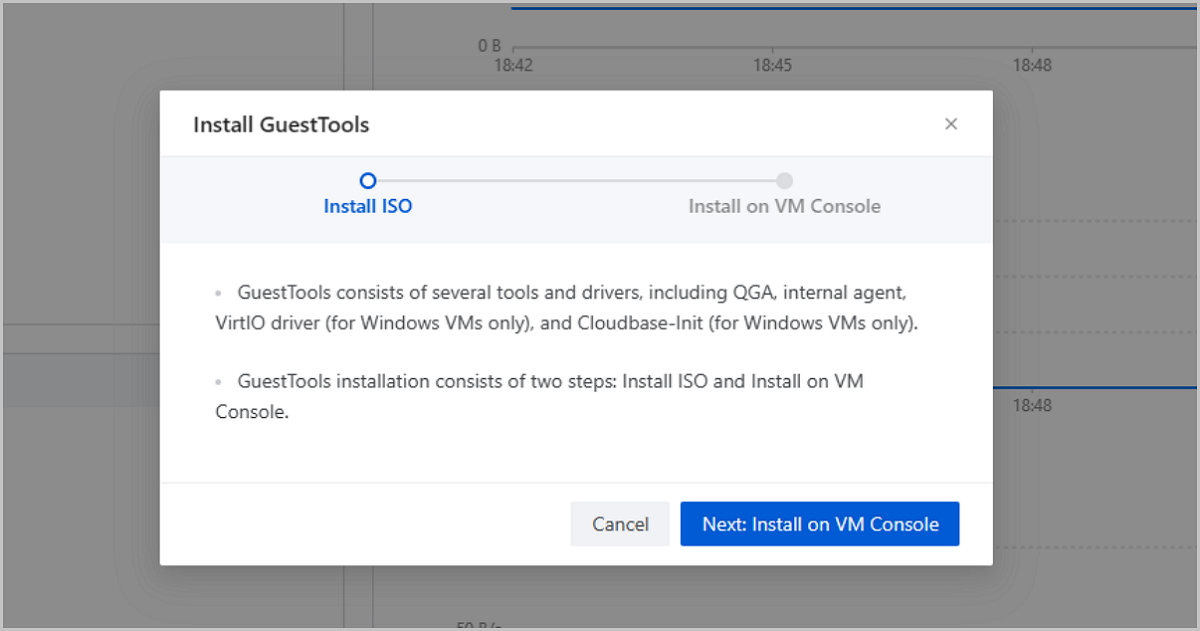Proceed with Next: Install on VM Console

point(820,524)
